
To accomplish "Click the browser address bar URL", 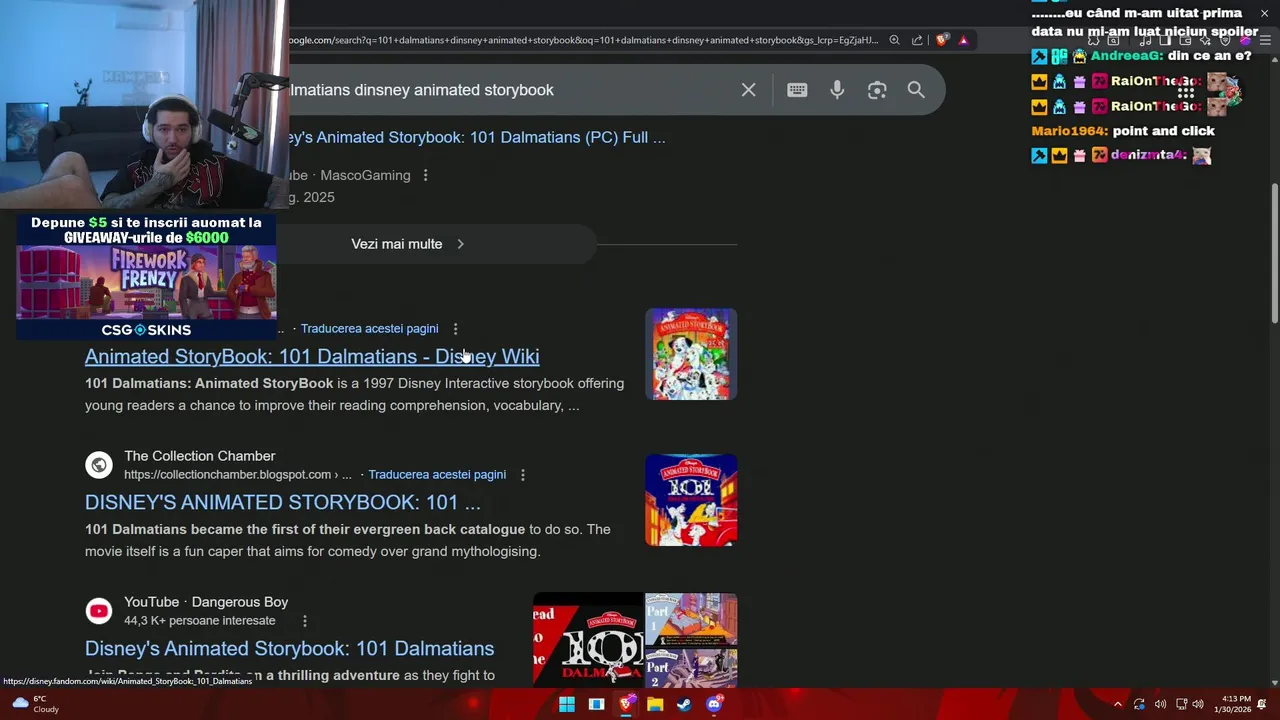I will (x=584, y=40).
